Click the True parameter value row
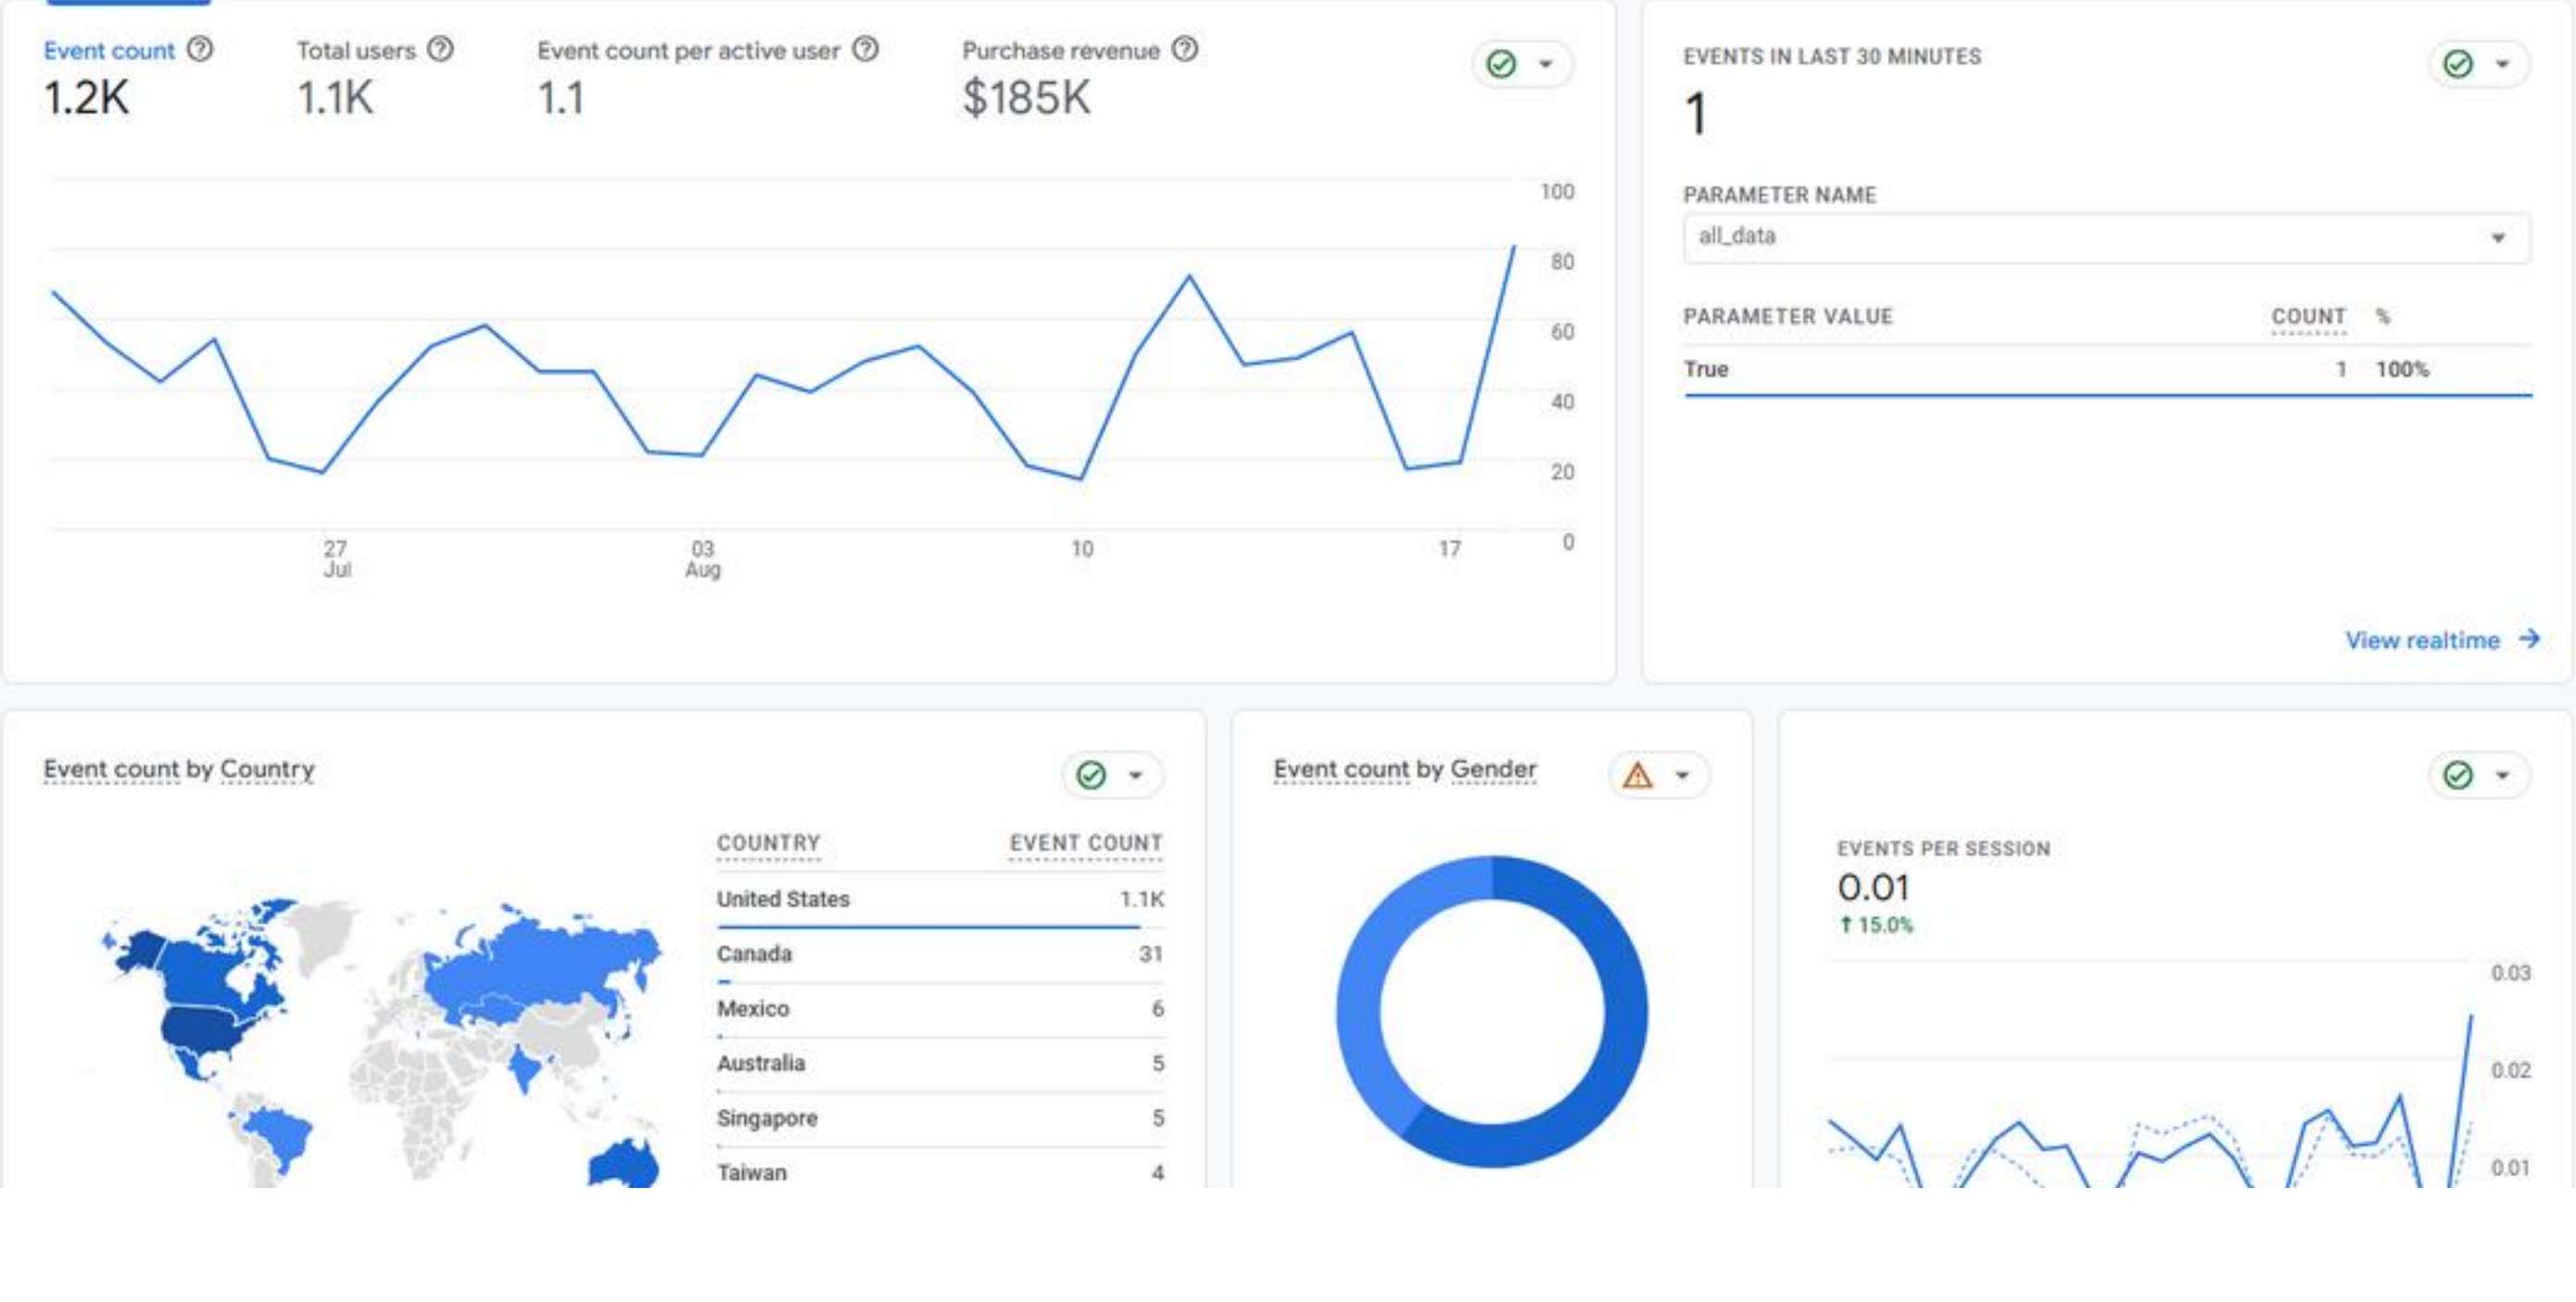Image resolution: width=2576 pixels, height=1302 pixels. tap(2107, 370)
